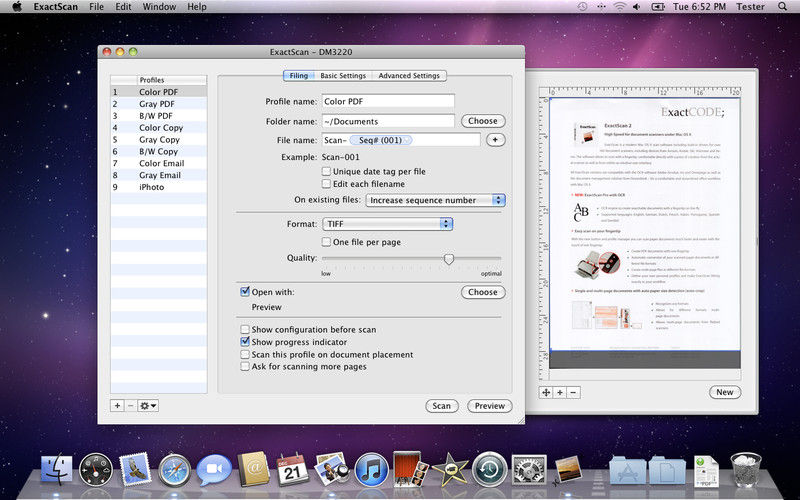Enable Show configuration before scan
This screenshot has height=500, width=800.
[245, 330]
